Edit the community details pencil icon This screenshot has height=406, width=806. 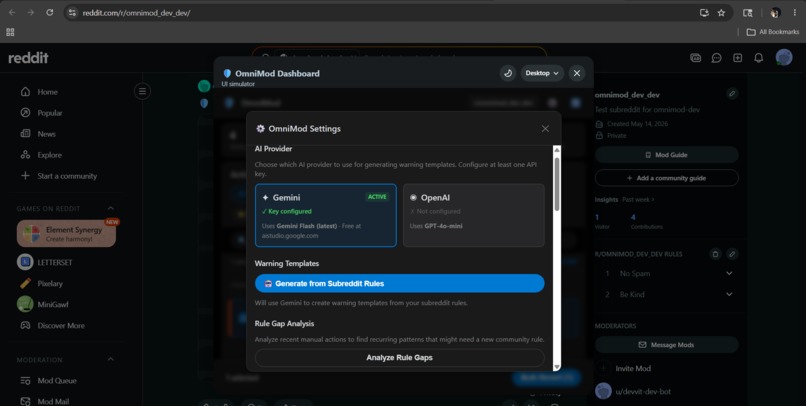[732, 94]
